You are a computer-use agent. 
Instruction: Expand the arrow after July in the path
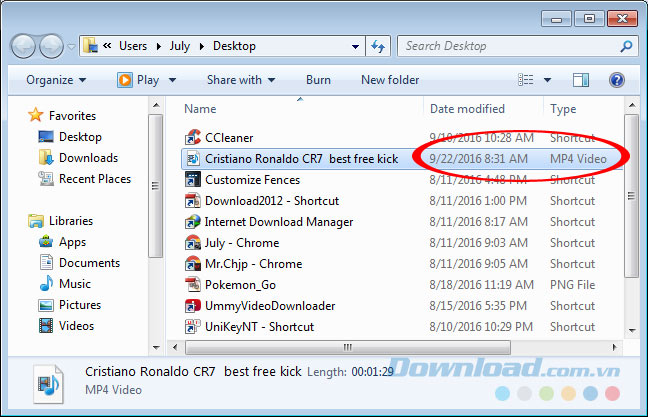coord(202,46)
